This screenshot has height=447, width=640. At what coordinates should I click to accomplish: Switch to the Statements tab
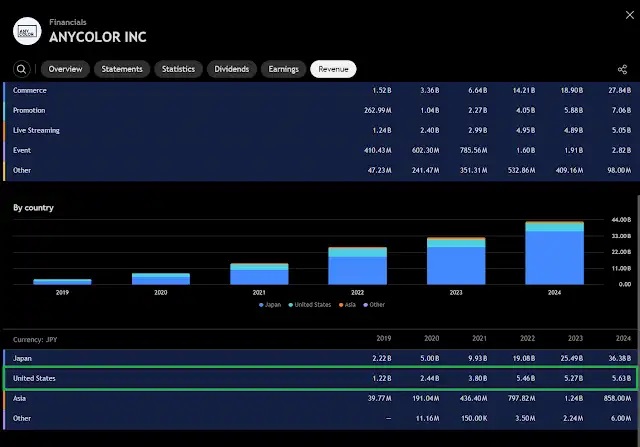point(122,69)
